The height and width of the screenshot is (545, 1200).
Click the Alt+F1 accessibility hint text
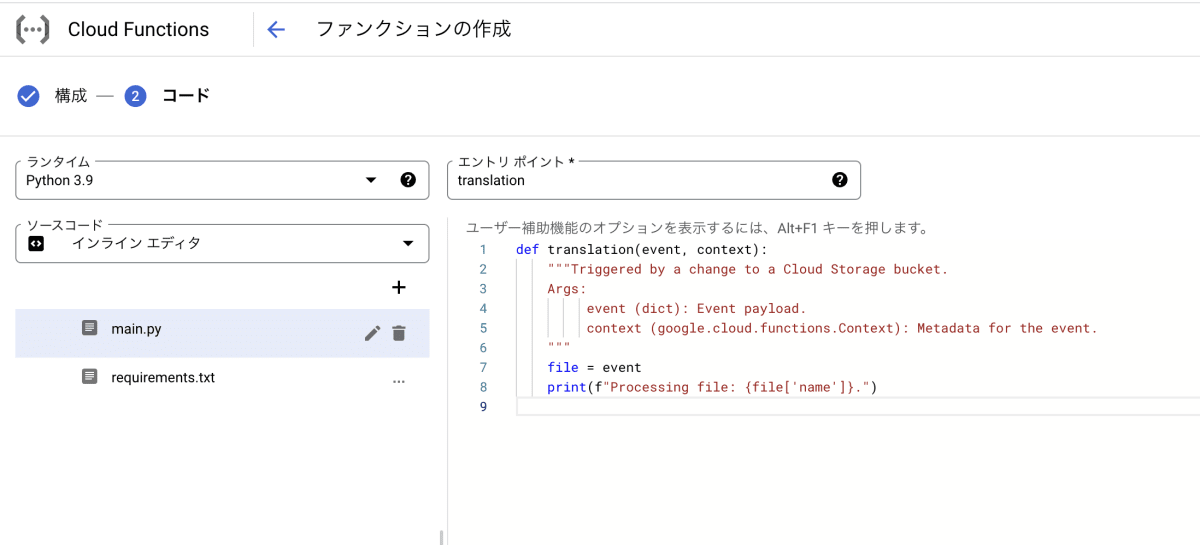click(x=700, y=228)
